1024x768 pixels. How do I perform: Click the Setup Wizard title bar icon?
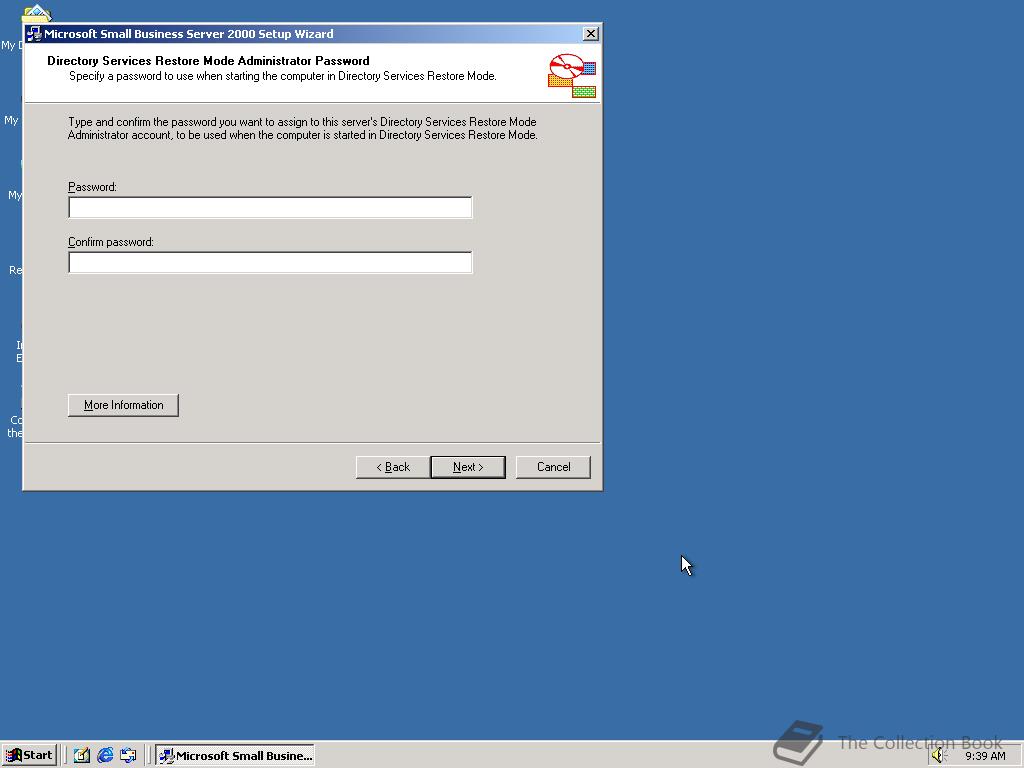[34, 34]
